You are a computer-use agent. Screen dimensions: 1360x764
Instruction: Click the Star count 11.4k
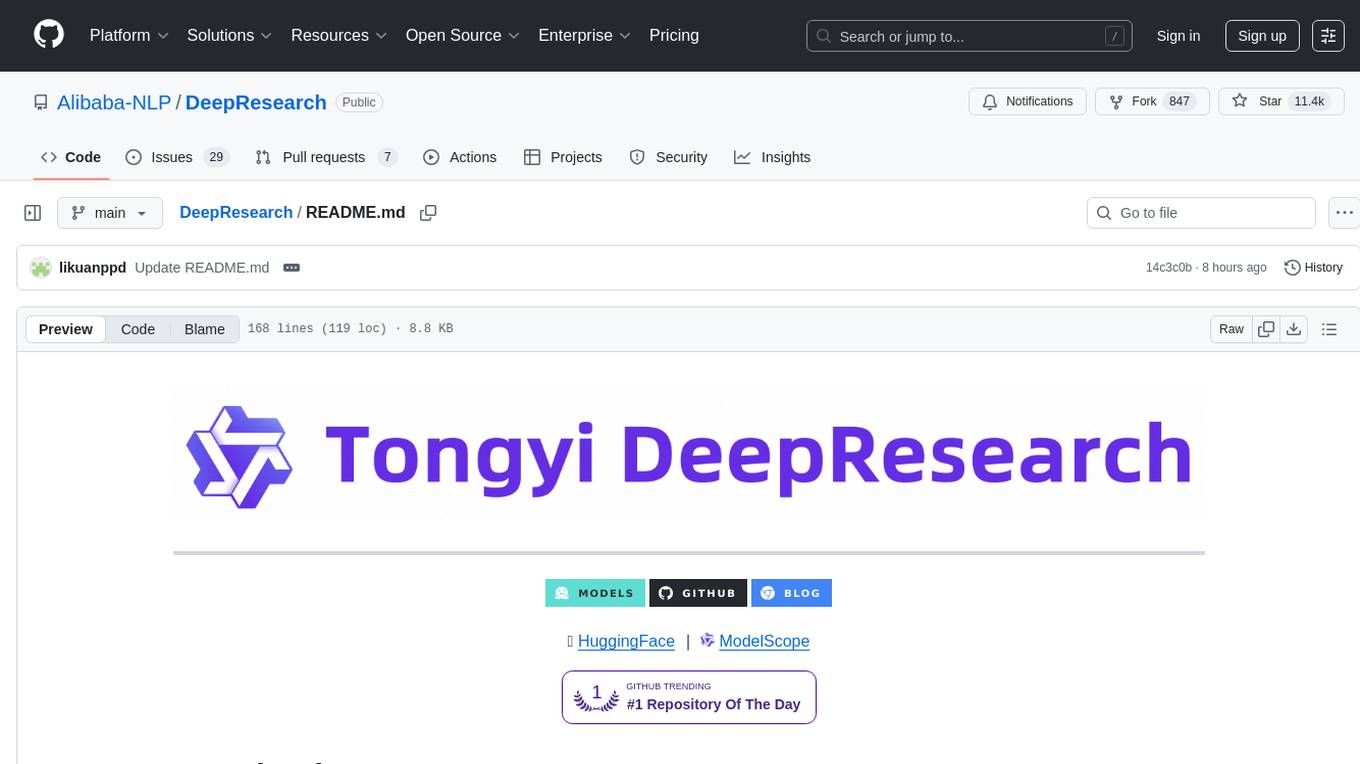(x=1309, y=101)
